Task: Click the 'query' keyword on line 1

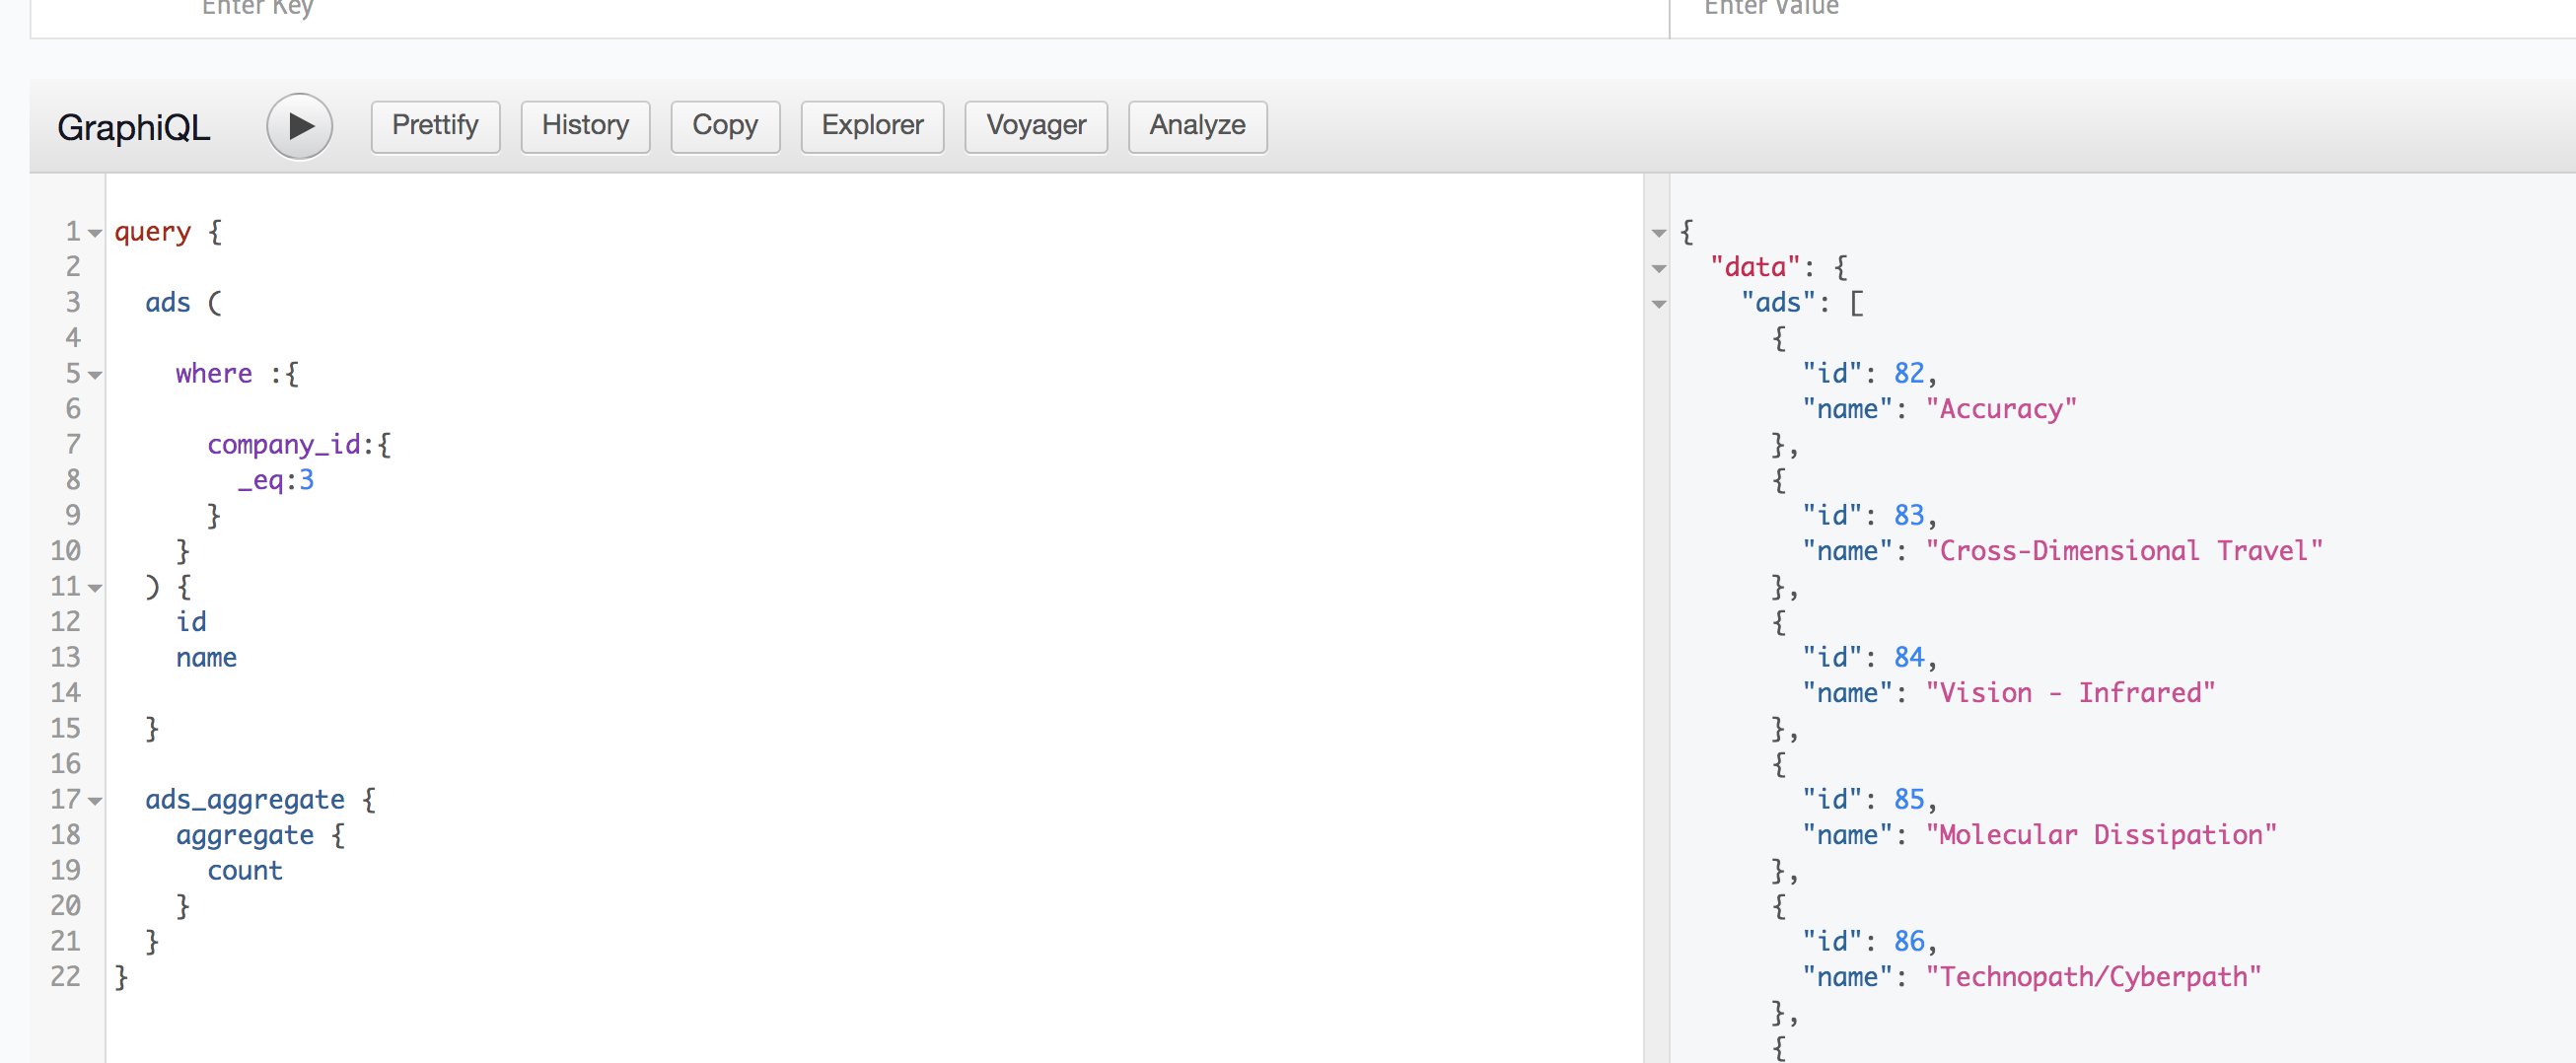Action: click(152, 232)
